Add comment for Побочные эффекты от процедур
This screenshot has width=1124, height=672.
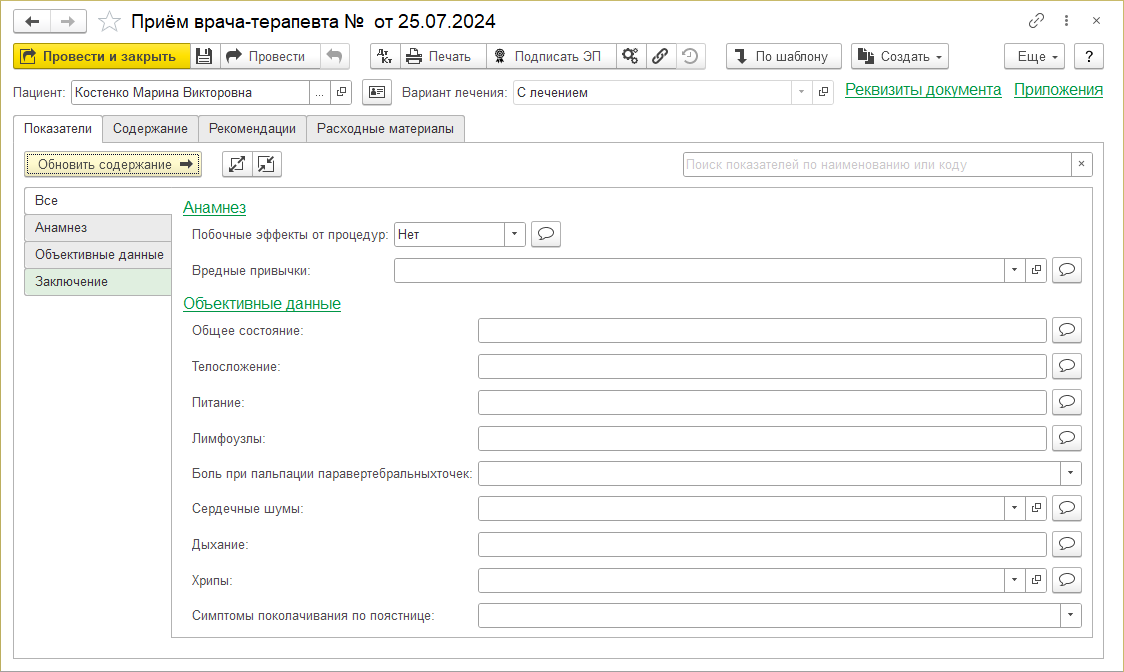(546, 235)
